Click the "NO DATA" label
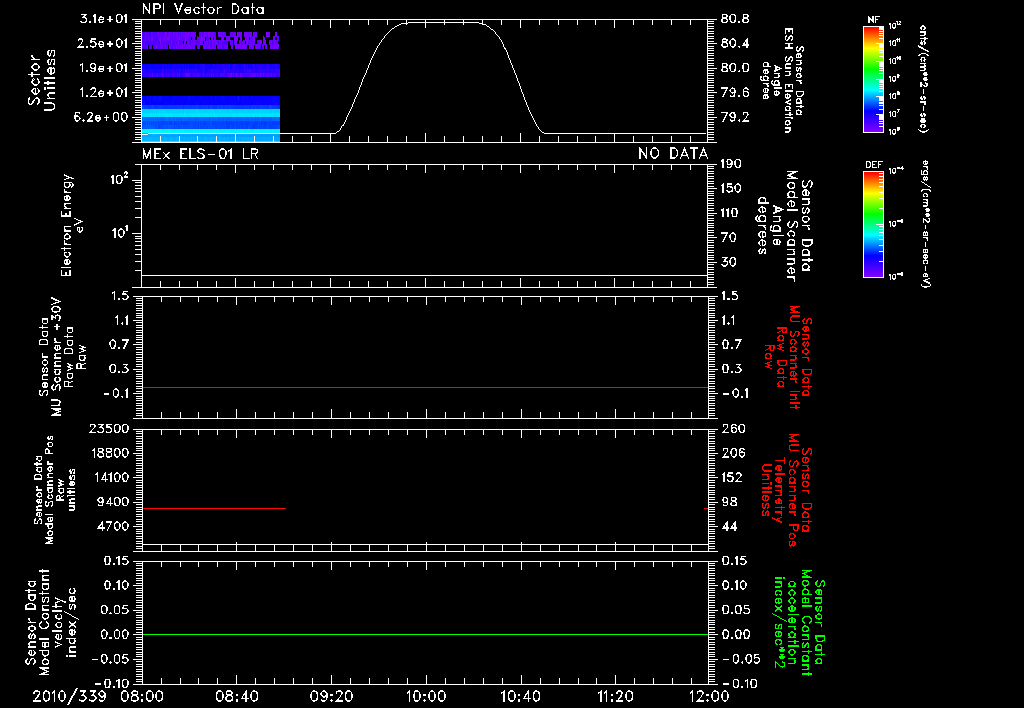The height and width of the screenshot is (708, 1024). pos(673,153)
